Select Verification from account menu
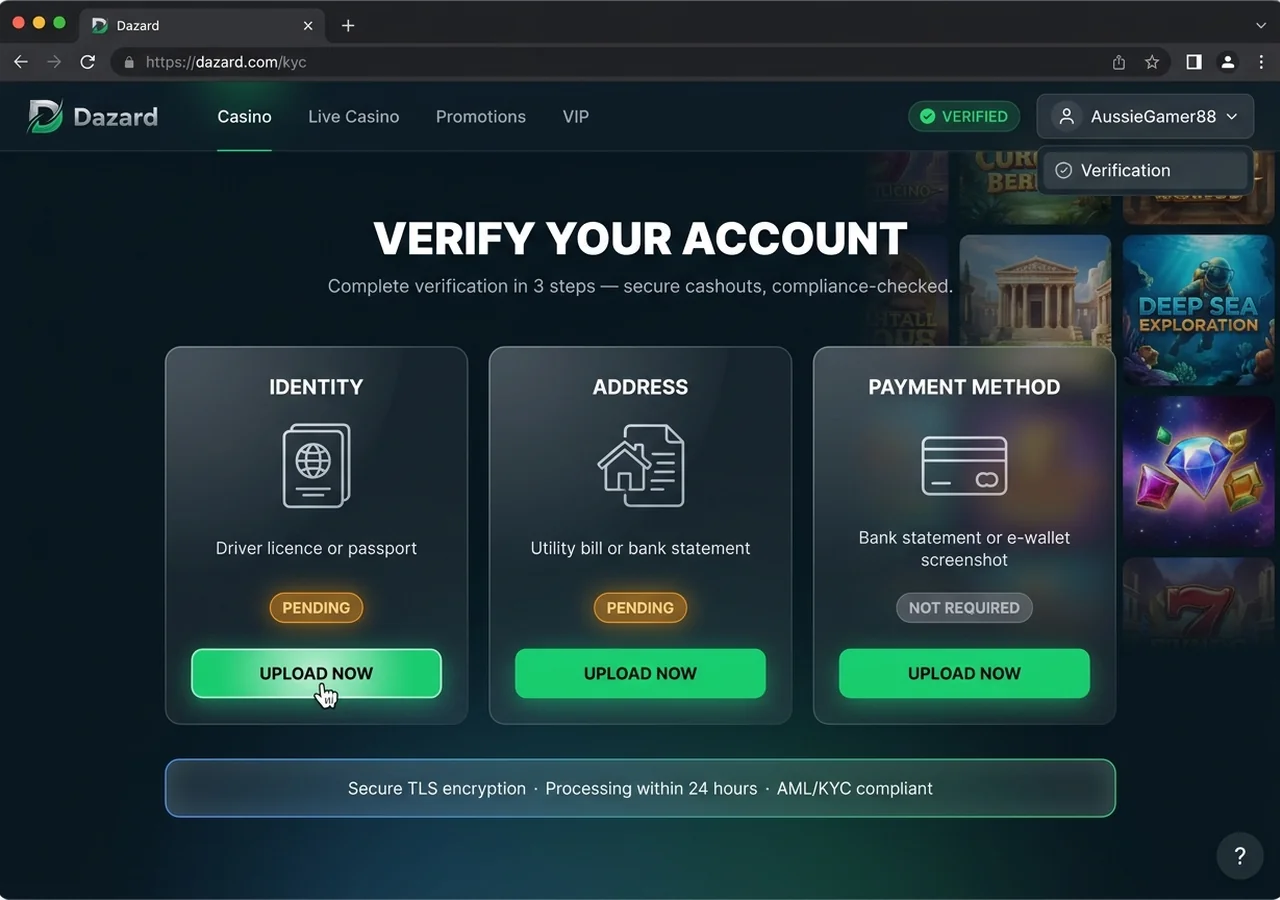The height and width of the screenshot is (900, 1280). (x=1145, y=171)
